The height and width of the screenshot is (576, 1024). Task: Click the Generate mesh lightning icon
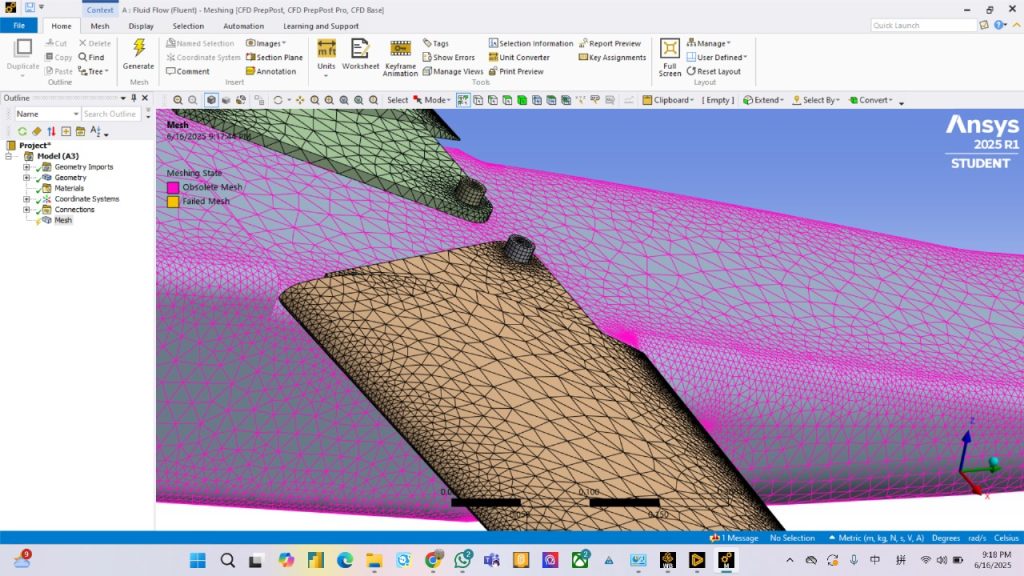[138, 49]
